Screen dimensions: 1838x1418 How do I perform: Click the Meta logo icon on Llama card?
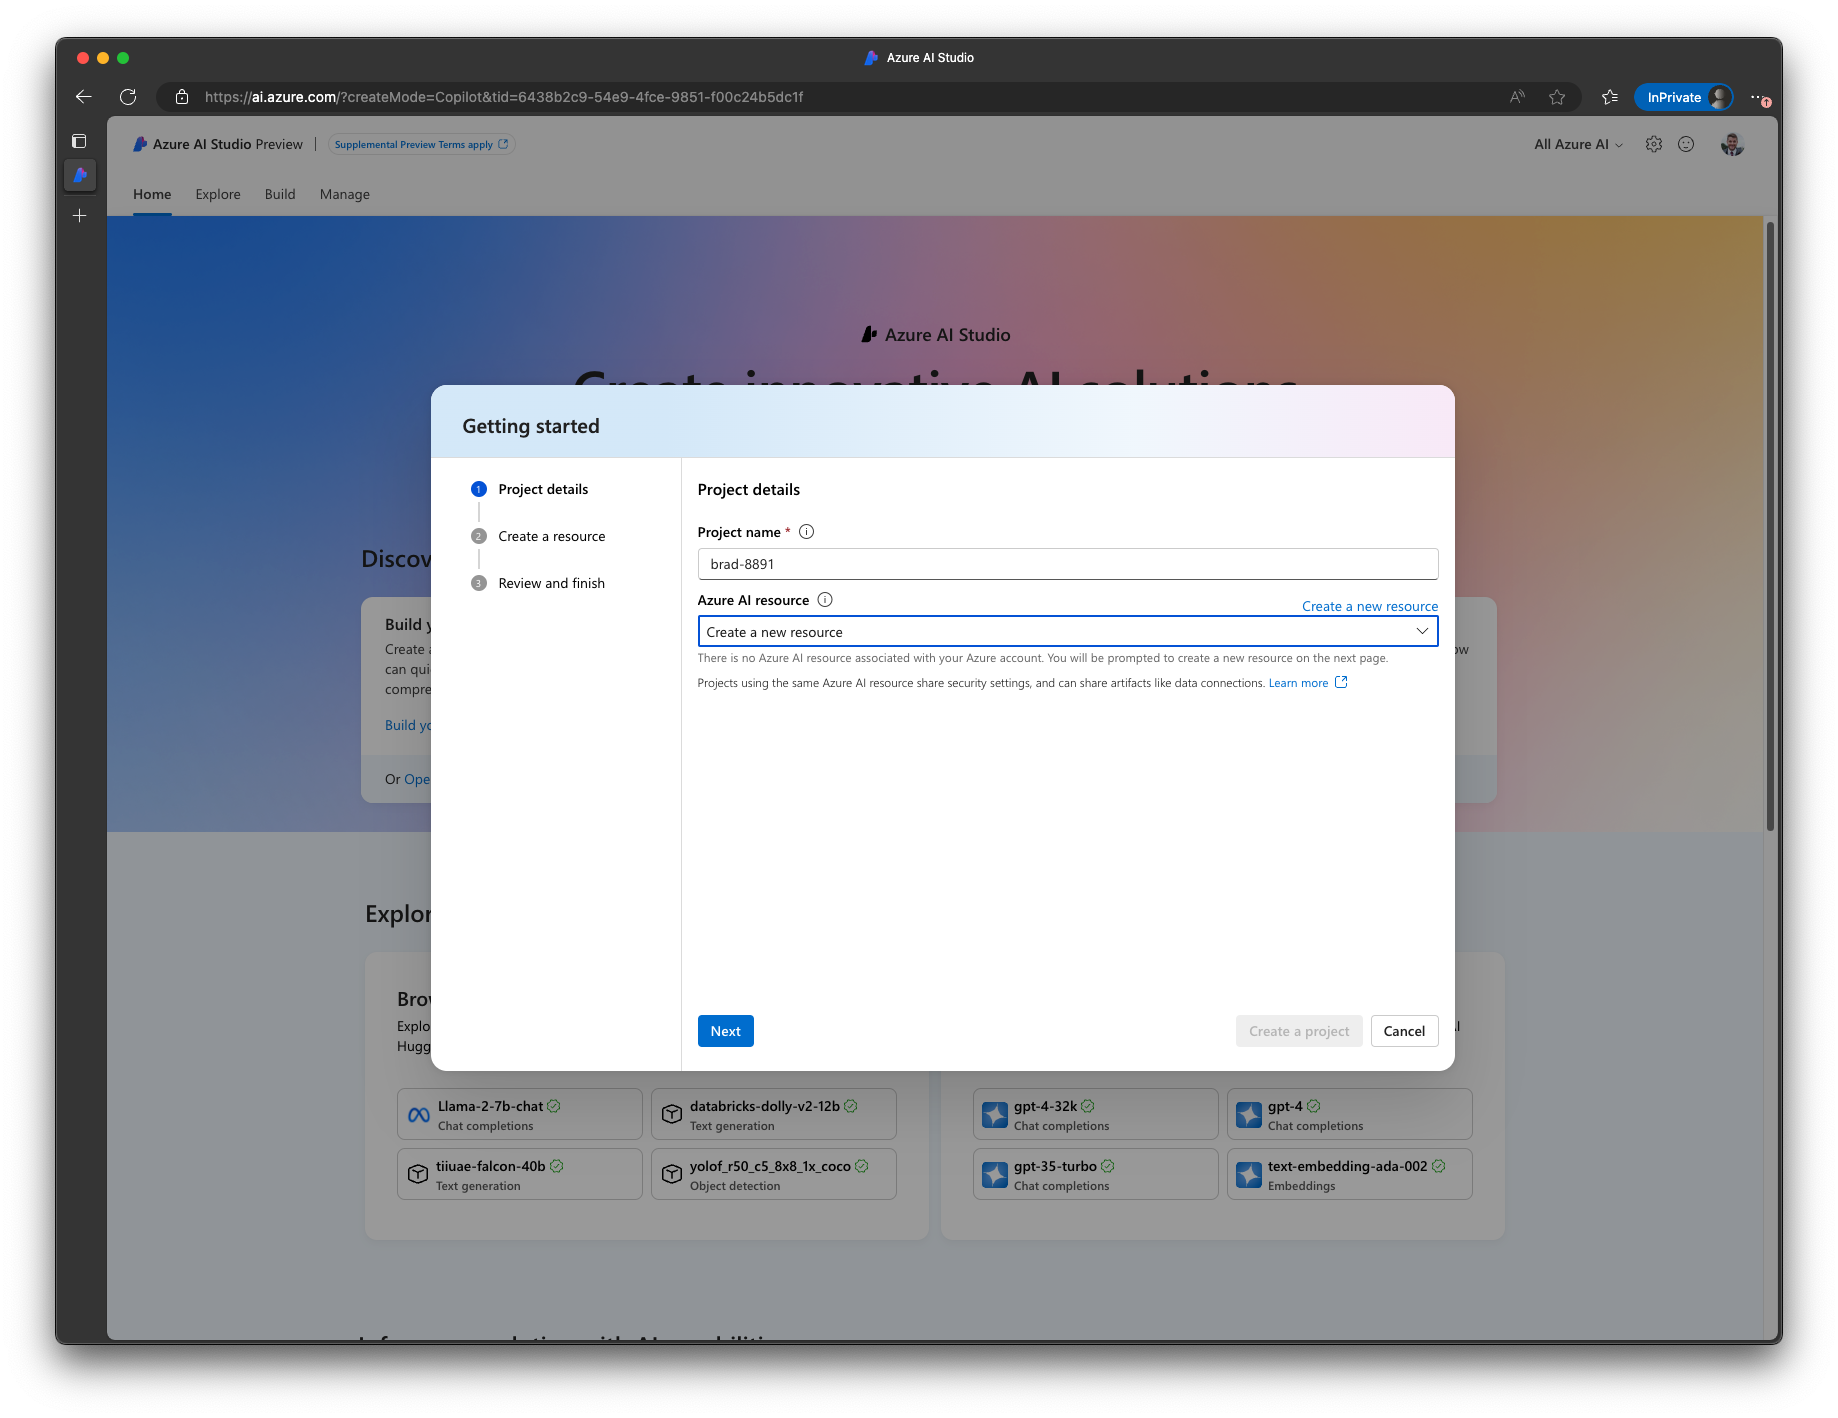pyautogui.click(x=419, y=1115)
